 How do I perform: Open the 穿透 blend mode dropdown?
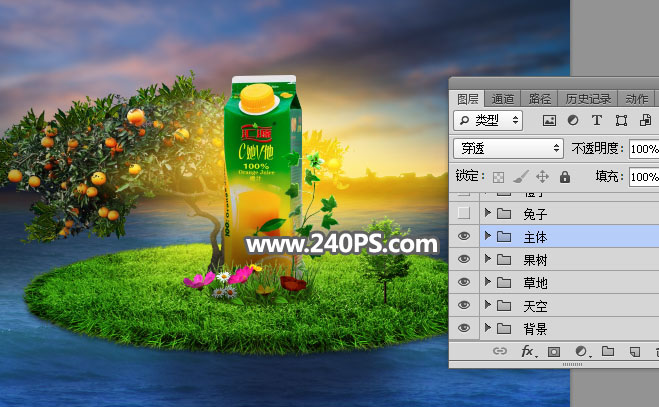(x=508, y=148)
